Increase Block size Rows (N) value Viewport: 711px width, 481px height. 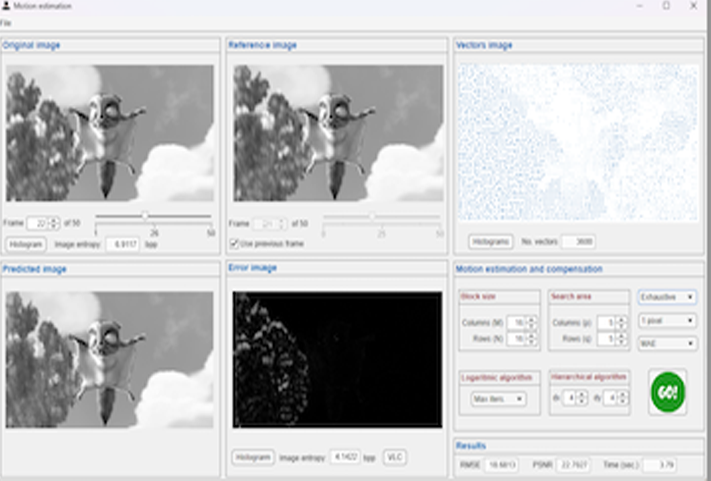532,336
